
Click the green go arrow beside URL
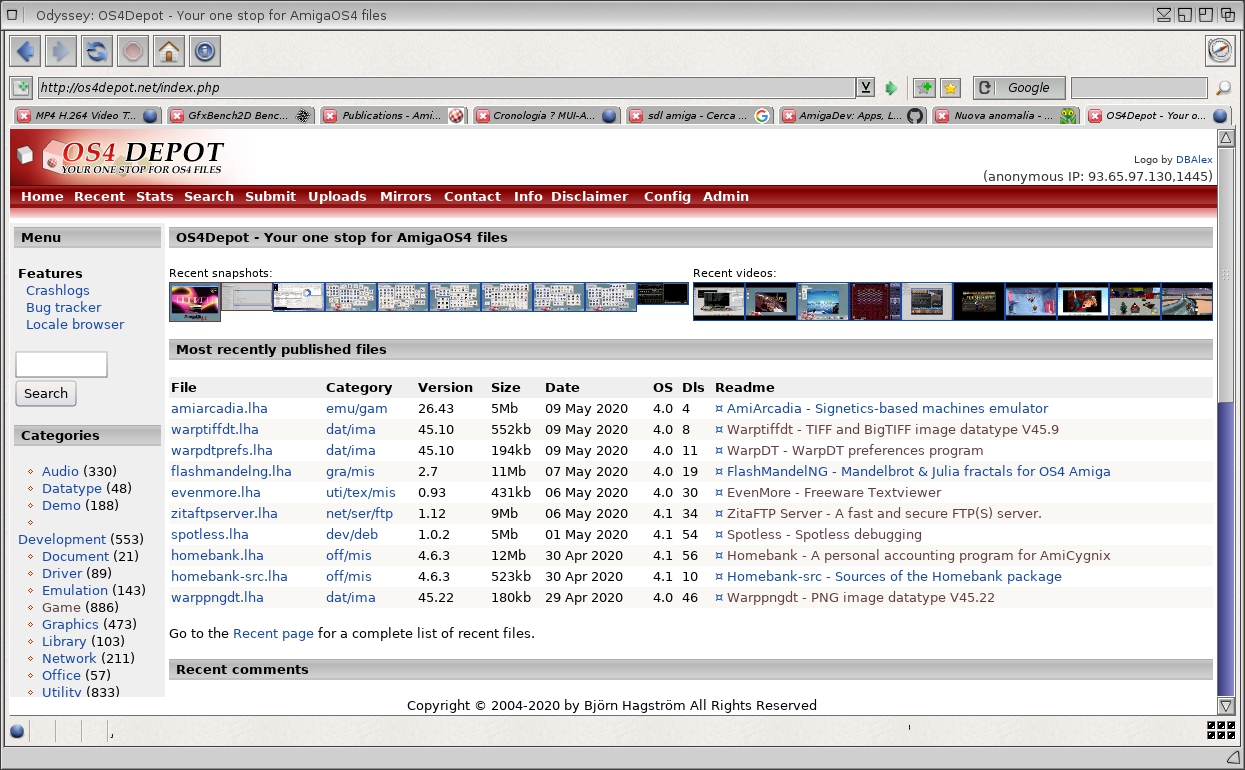point(891,88)
